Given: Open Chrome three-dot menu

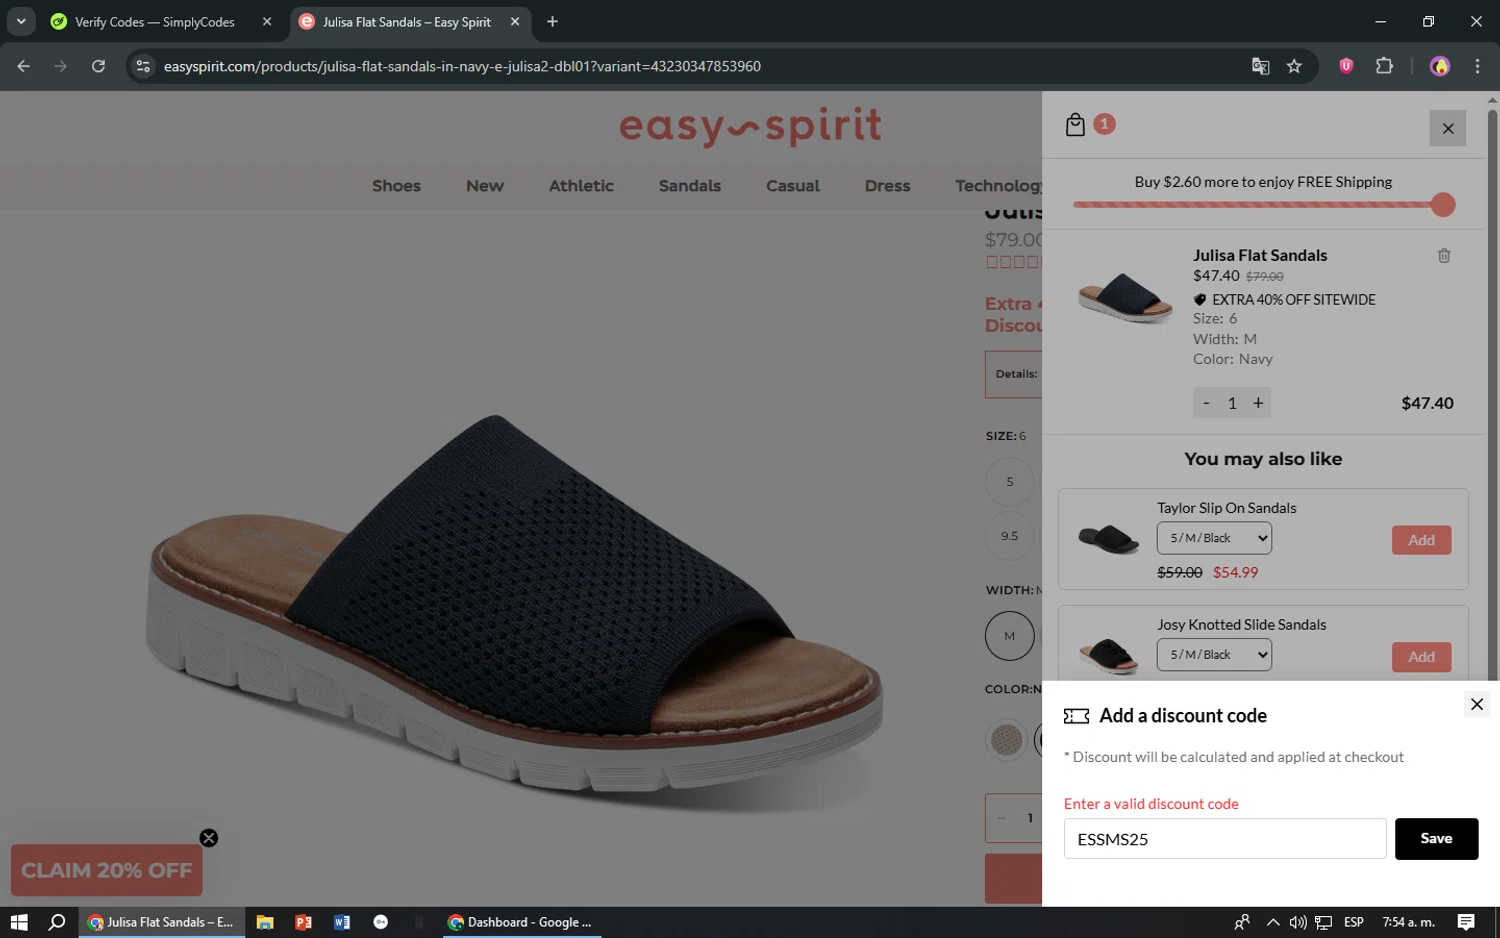Looking at the screenshot, I should [1477, 66].
